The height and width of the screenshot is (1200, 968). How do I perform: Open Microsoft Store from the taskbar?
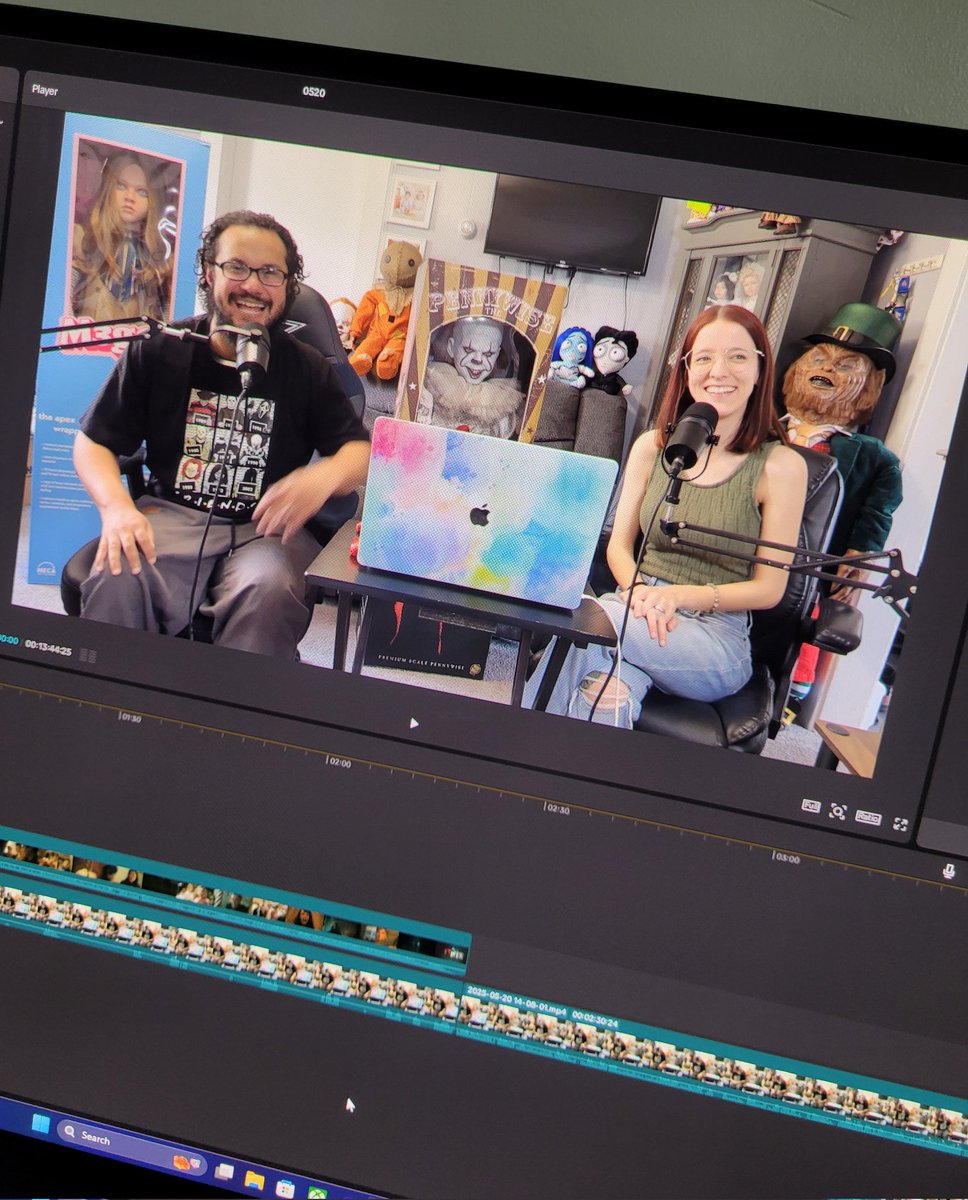pos(285,1188)
